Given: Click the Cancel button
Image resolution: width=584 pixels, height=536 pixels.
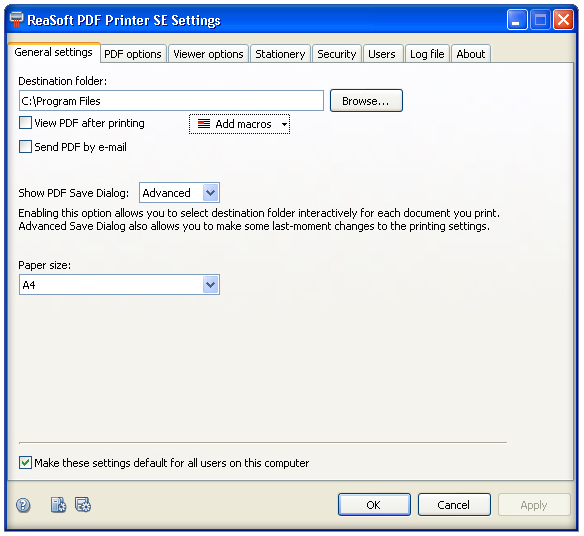Looking at the screenshot, I should click(454, 505).
